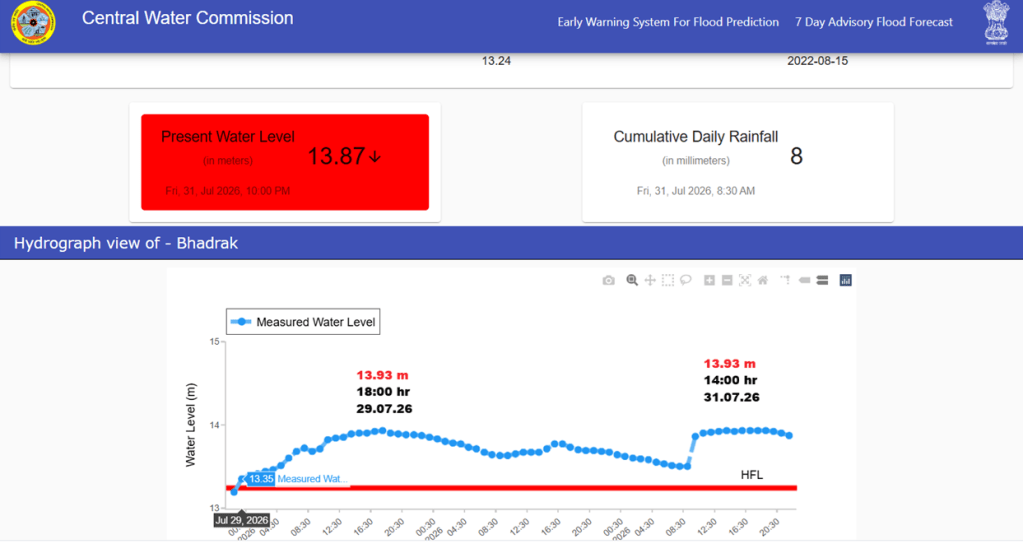The image size is (1023, 553).
Task: Click the 14:00 hr annotation
Action: coord(730,380)
